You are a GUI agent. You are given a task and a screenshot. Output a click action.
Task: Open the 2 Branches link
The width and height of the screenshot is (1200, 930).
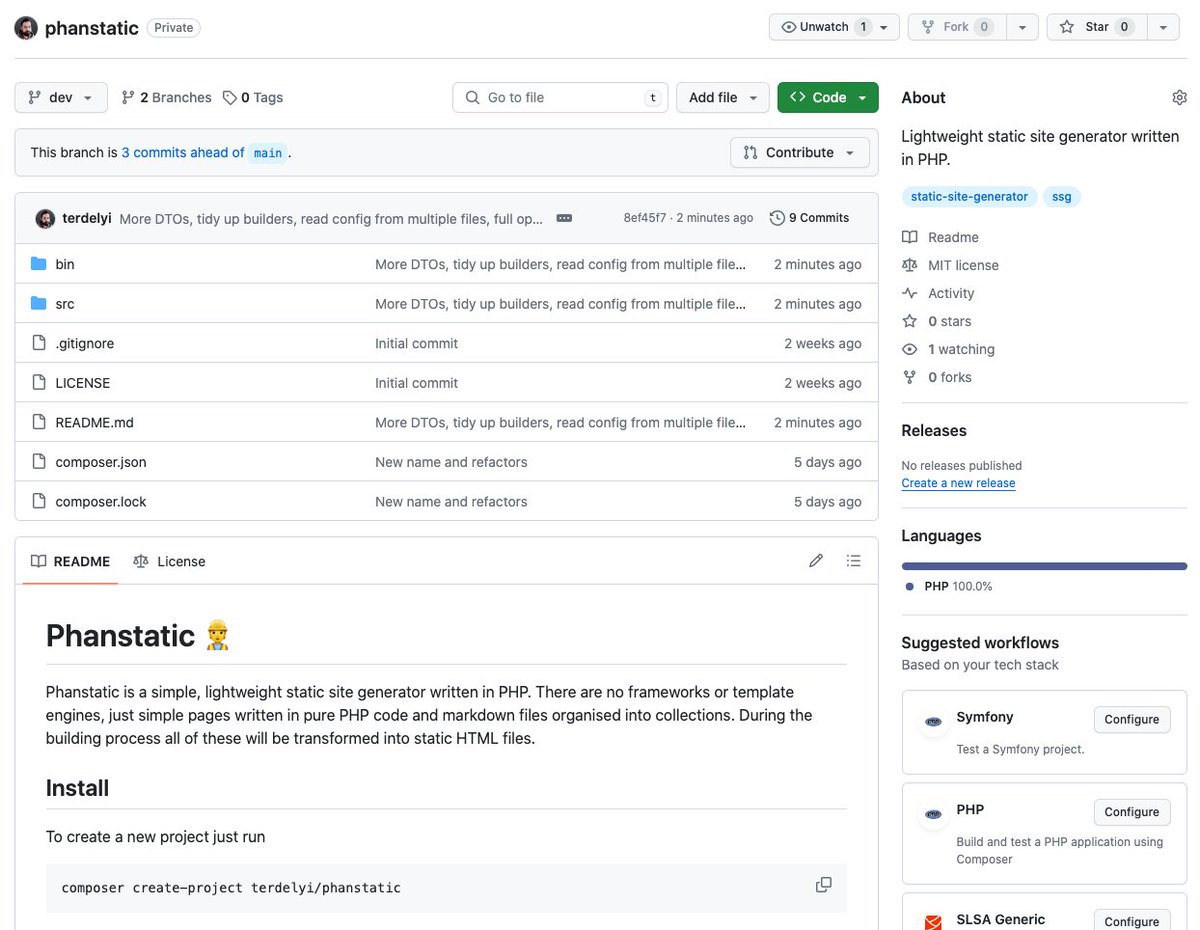166,97
